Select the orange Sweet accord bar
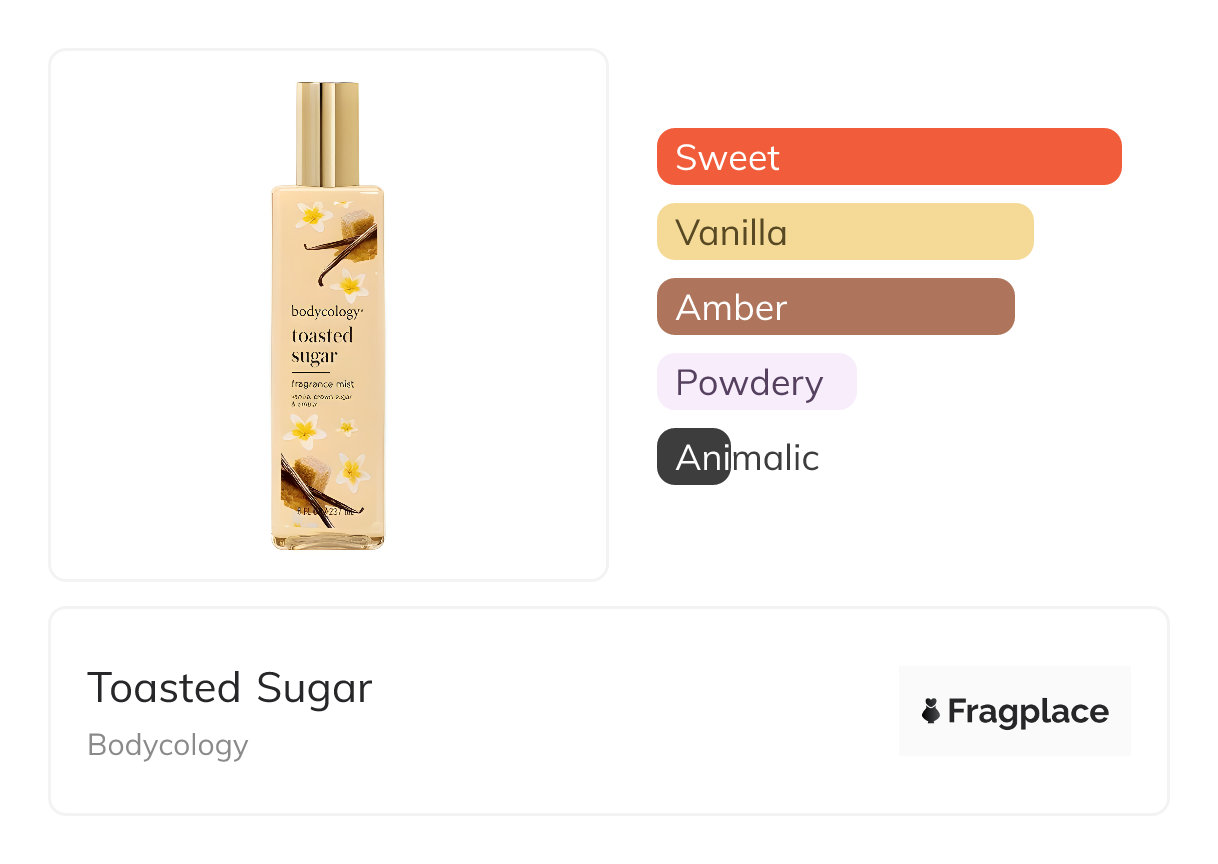This screenshot has height=864, width=1218. coord(889,157)
